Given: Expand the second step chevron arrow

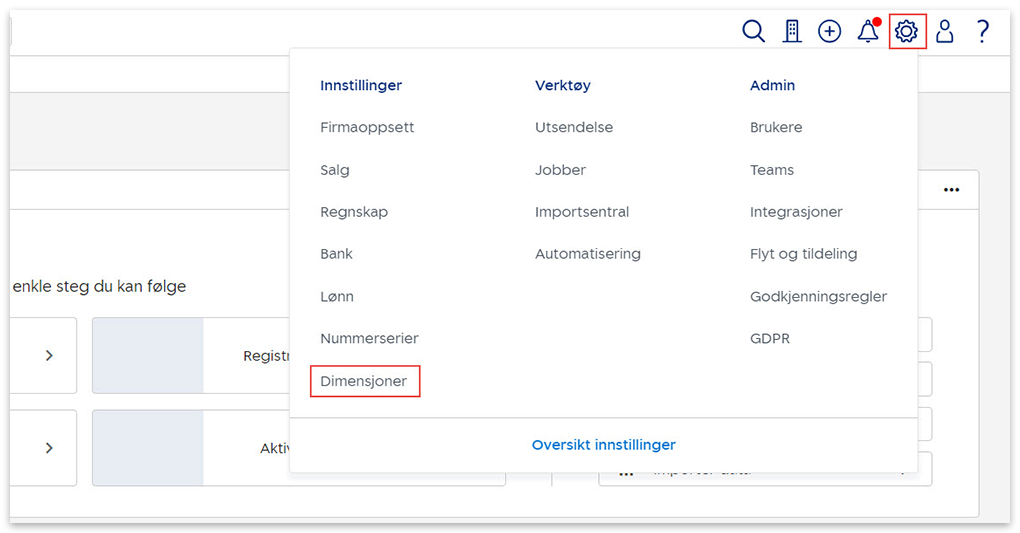Looking at the screenshot, I should click(x=49, y=448).
